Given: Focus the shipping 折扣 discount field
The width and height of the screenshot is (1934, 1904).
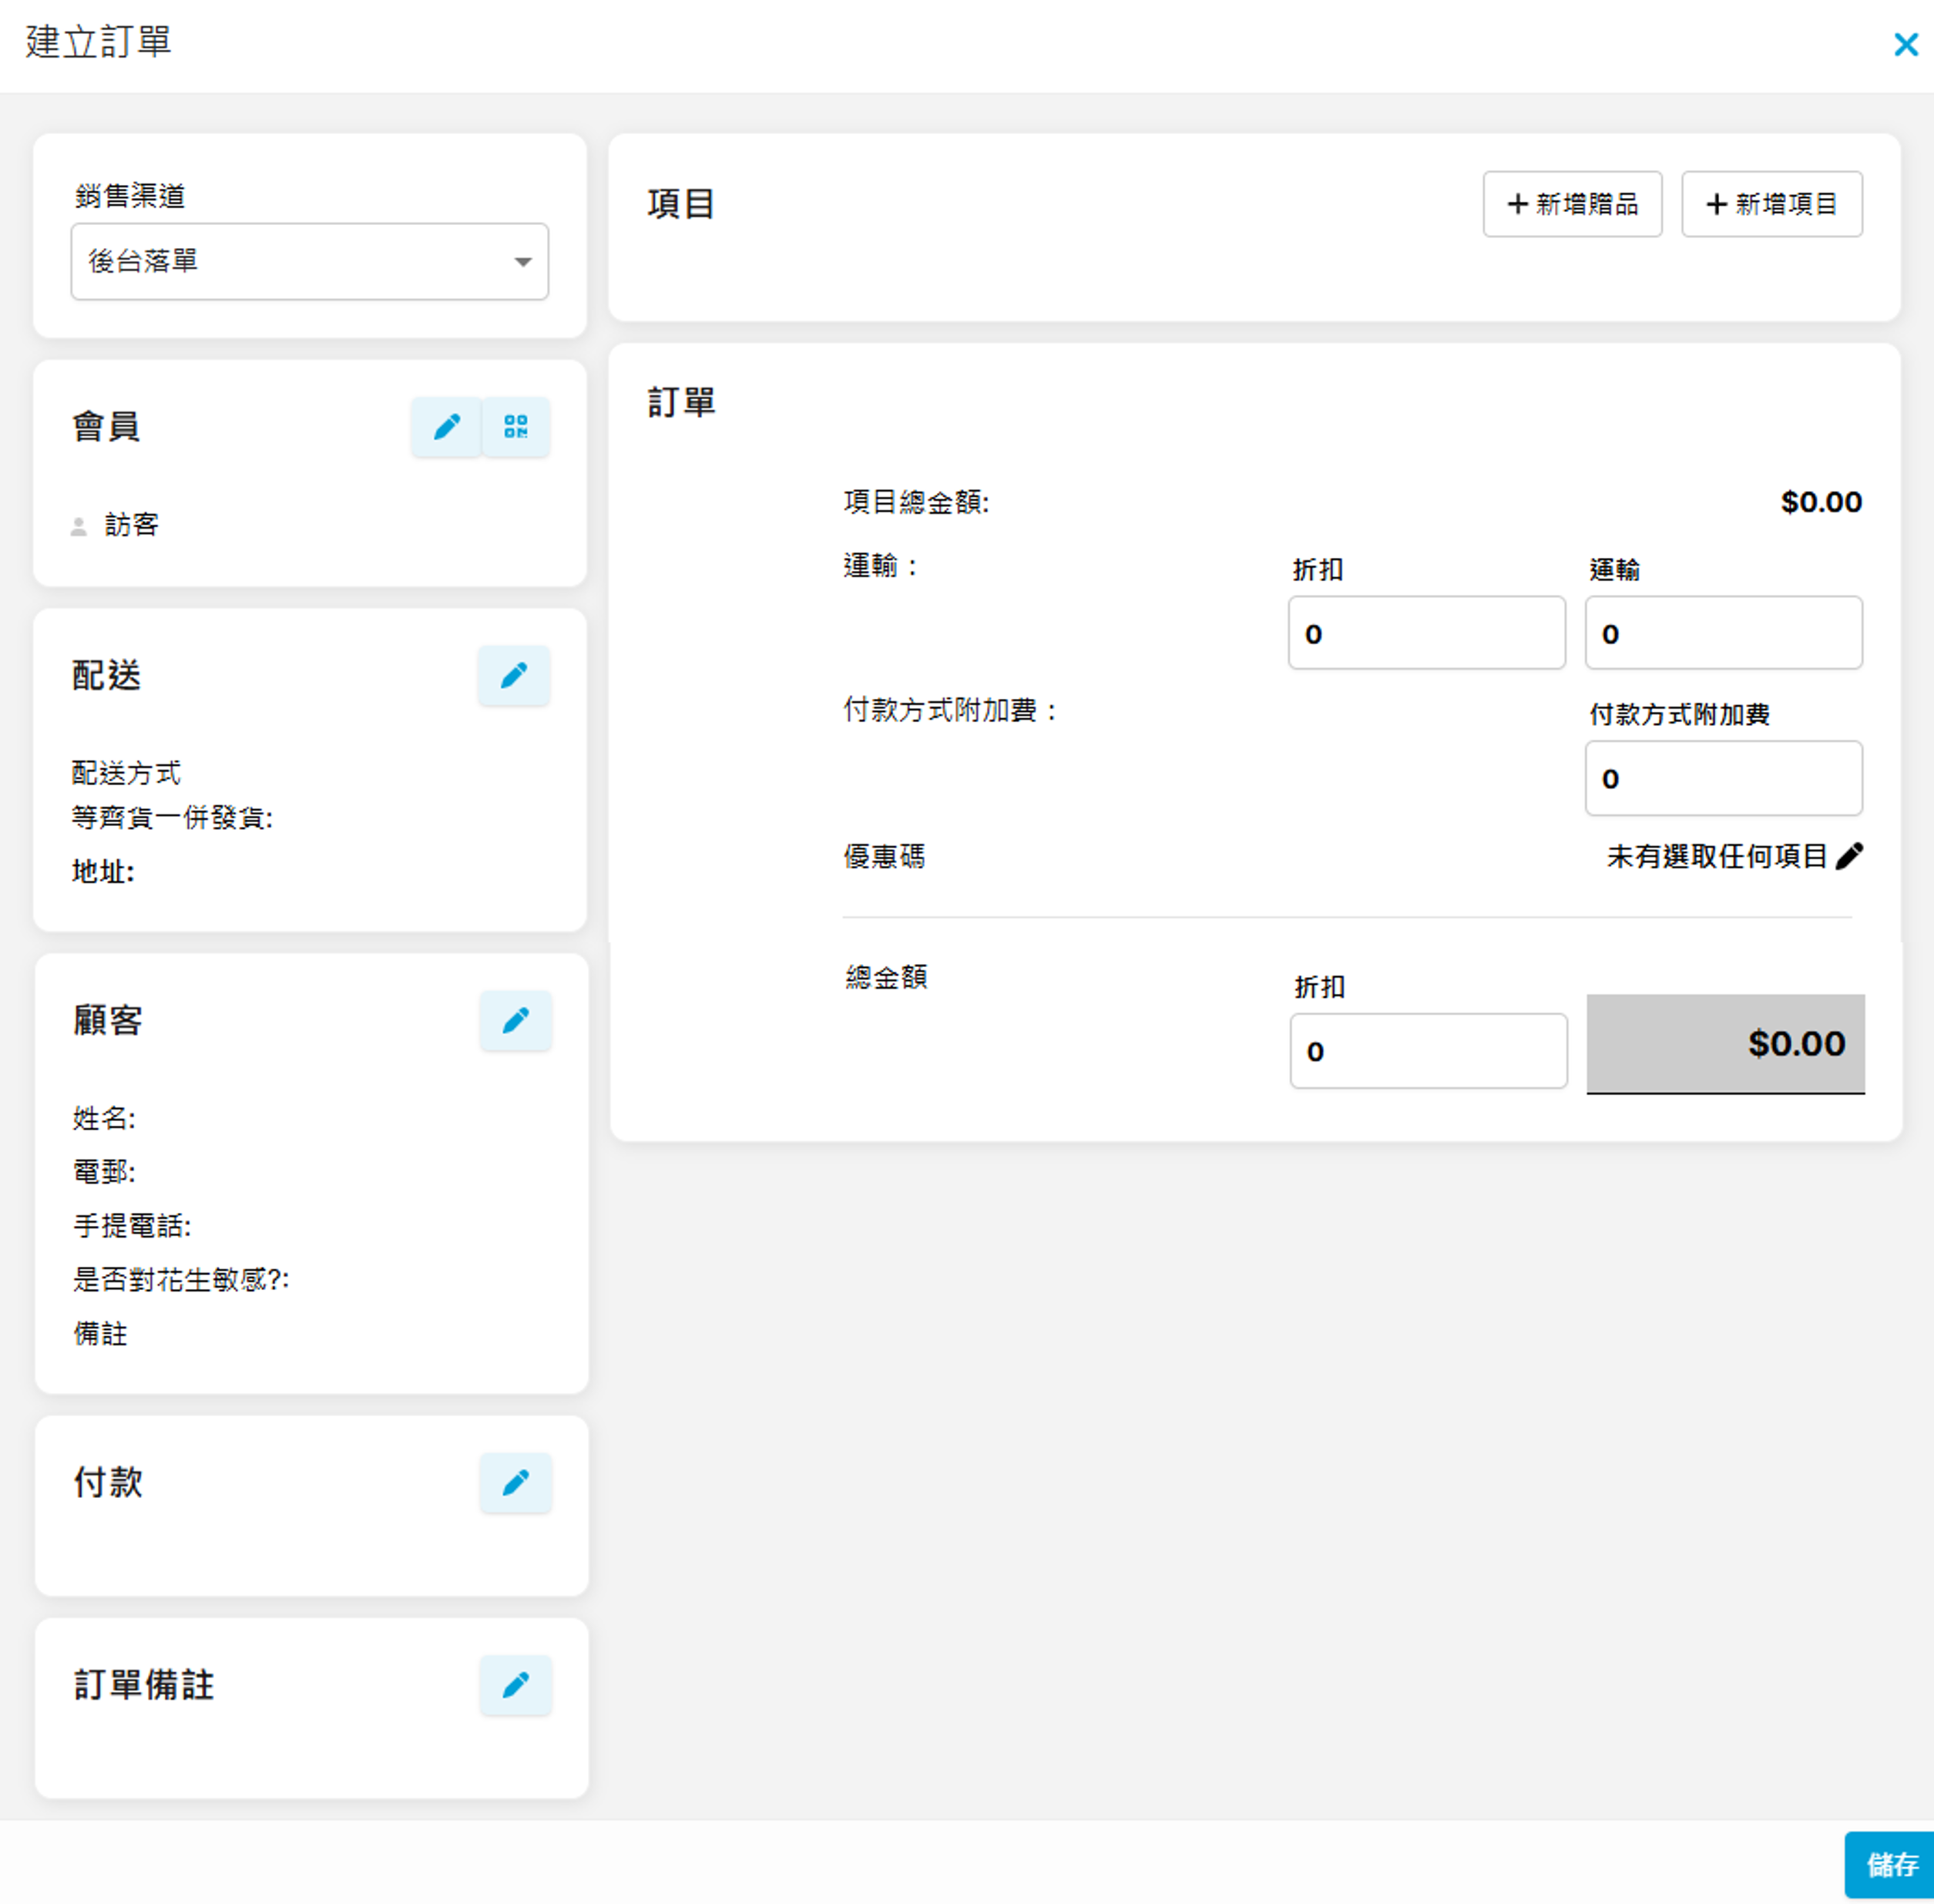Looking at the screenshot, I should [1426, 633].
